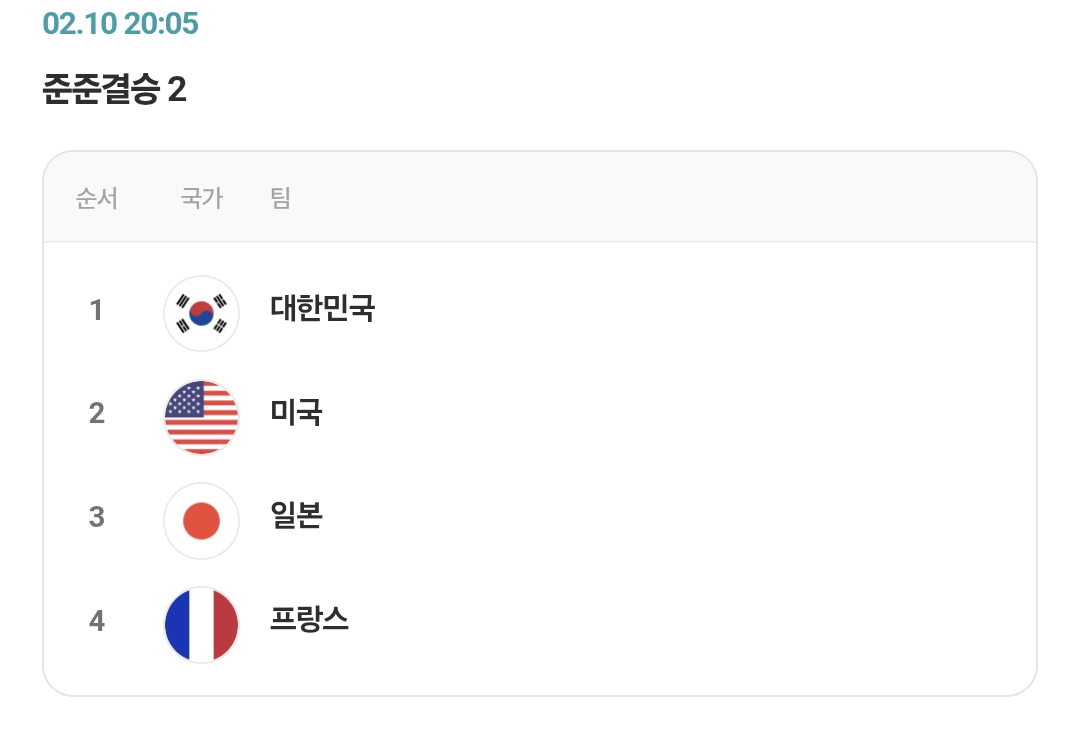Click empty space in 대한민국 row
1080x735 pixels.
[689, 313]
